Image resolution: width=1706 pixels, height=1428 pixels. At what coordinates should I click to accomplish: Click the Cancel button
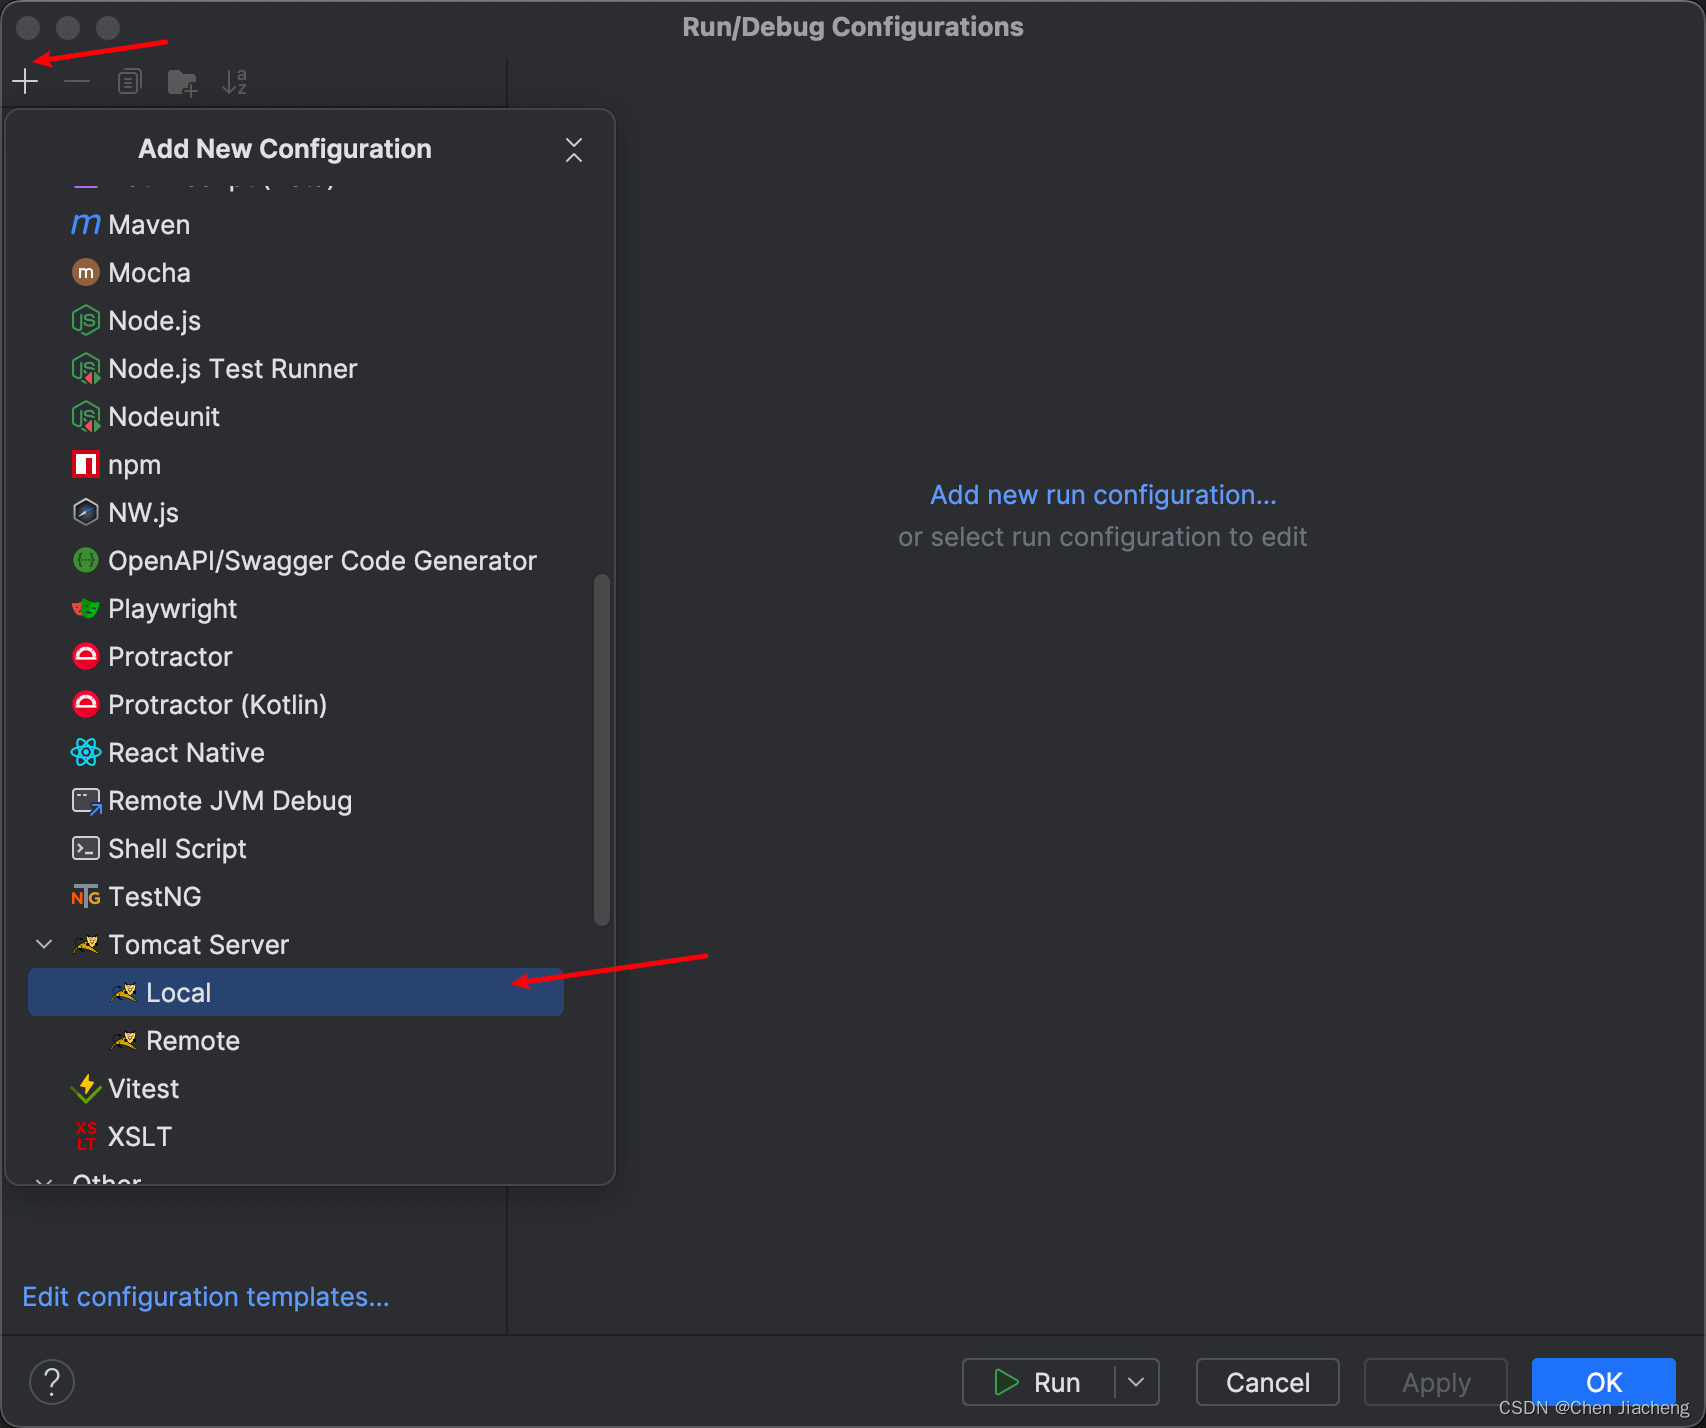[1268, 1382]
